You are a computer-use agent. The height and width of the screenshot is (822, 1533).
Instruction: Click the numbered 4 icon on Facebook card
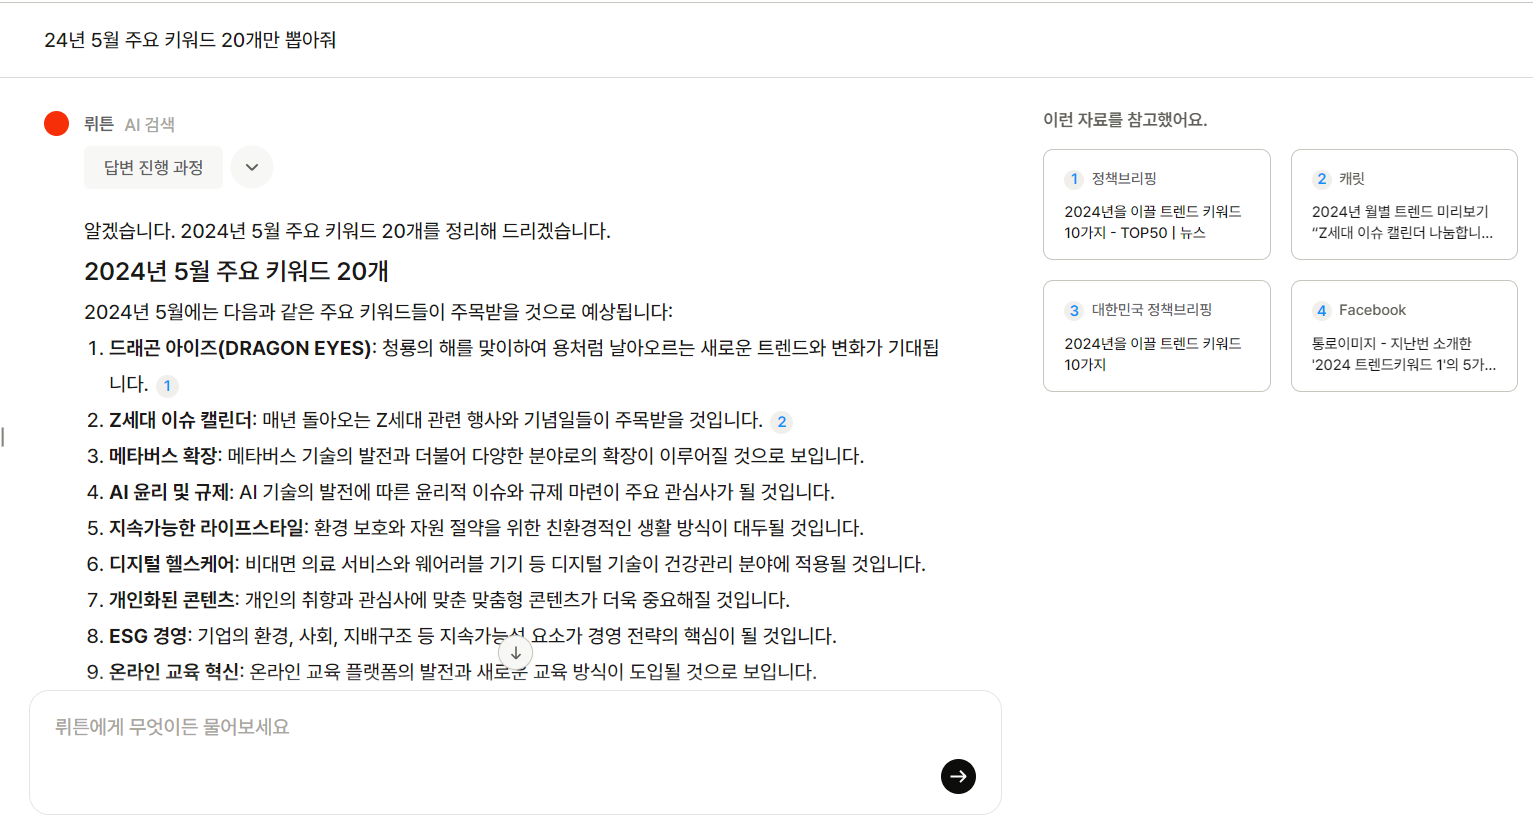1321,310
